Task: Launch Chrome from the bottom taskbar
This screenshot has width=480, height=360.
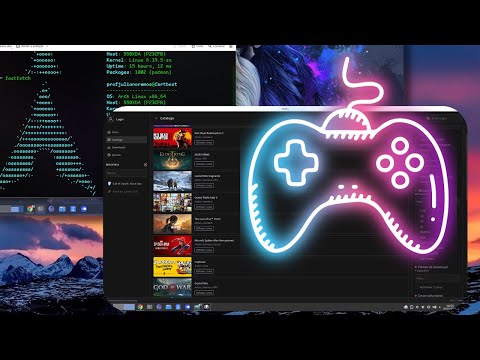Action: pos(140,307)
